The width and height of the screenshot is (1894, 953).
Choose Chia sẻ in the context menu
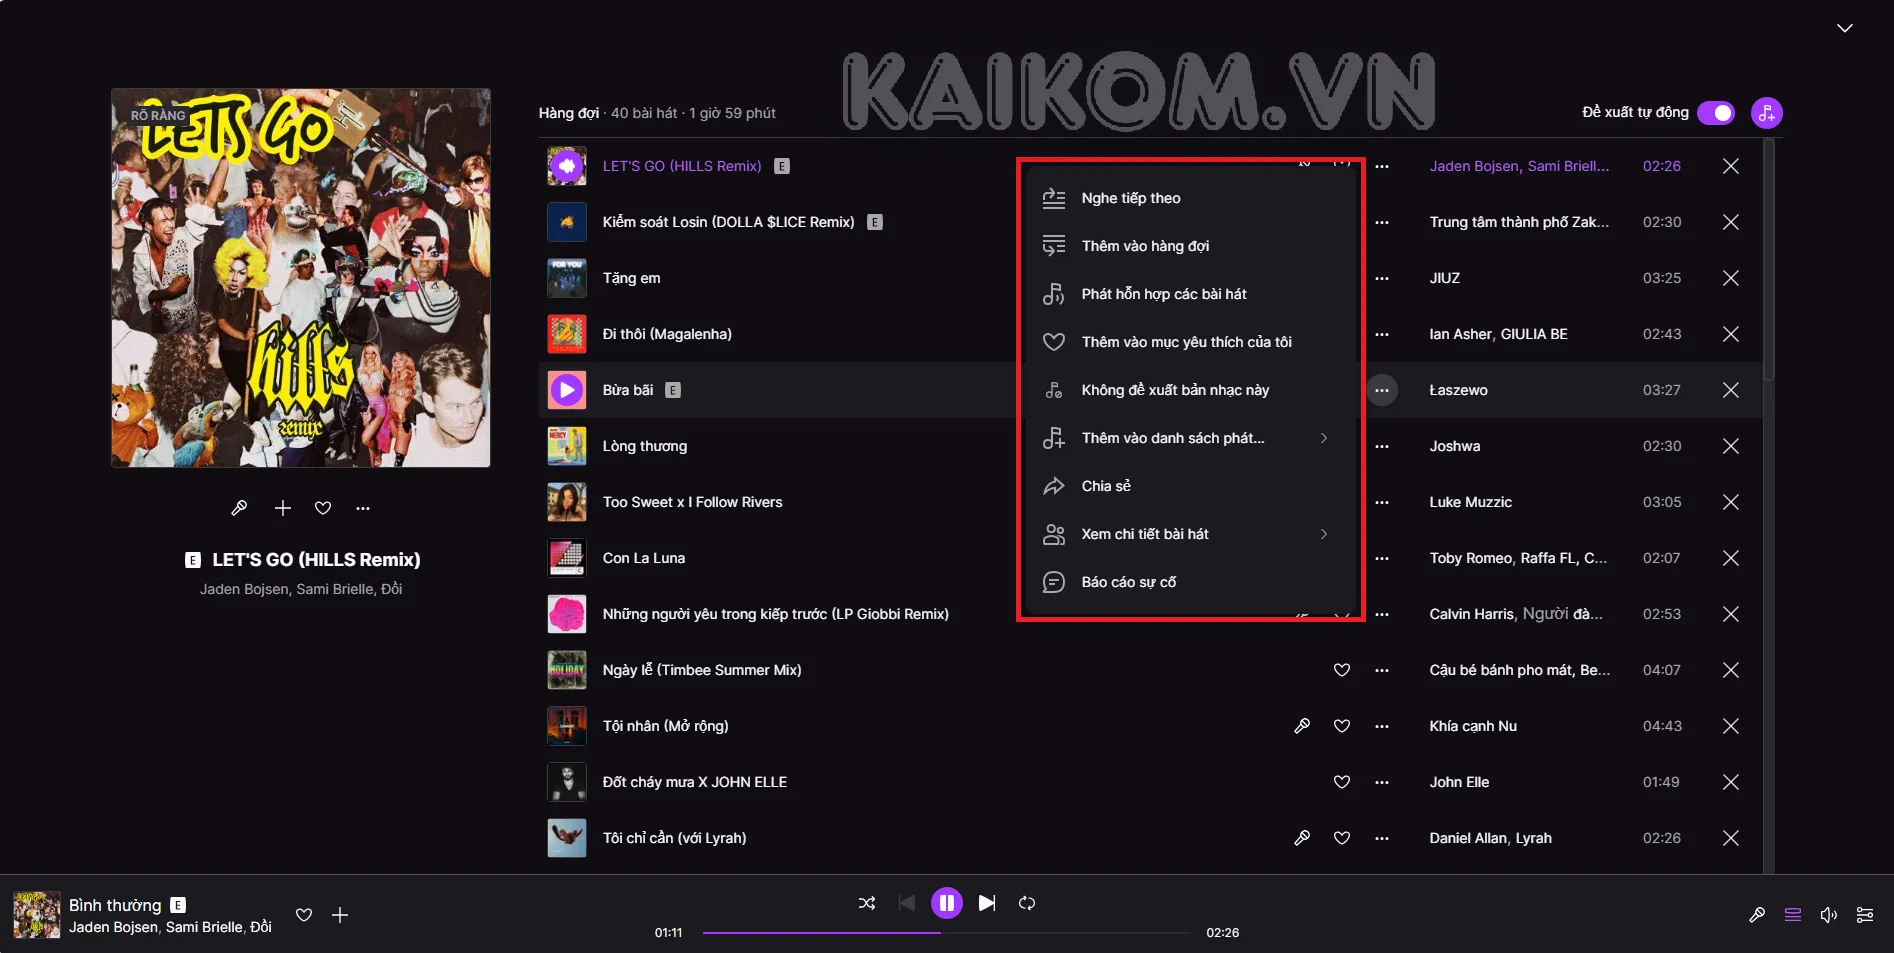click(1105, 486)
